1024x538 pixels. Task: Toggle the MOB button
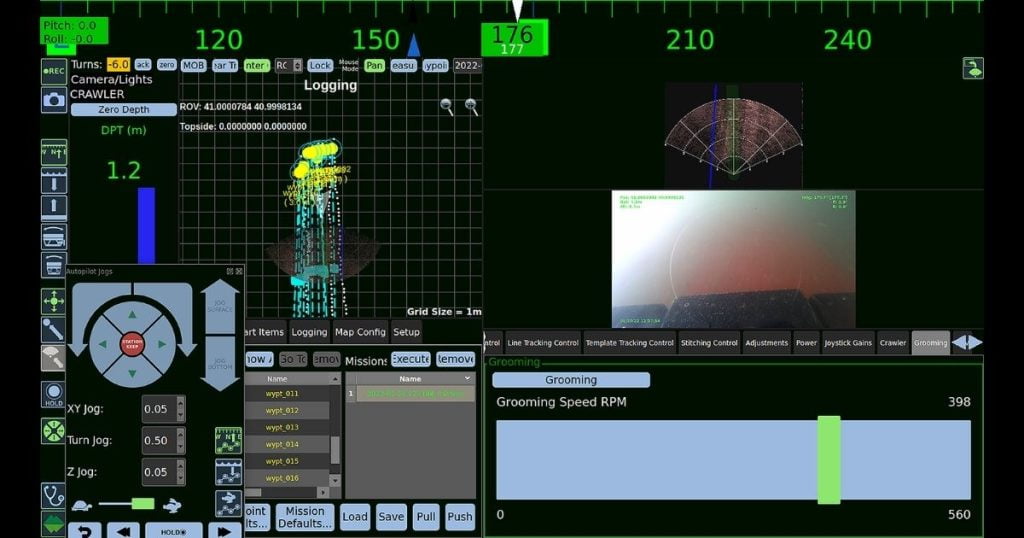pyautogui.click(x=193, y=65)
